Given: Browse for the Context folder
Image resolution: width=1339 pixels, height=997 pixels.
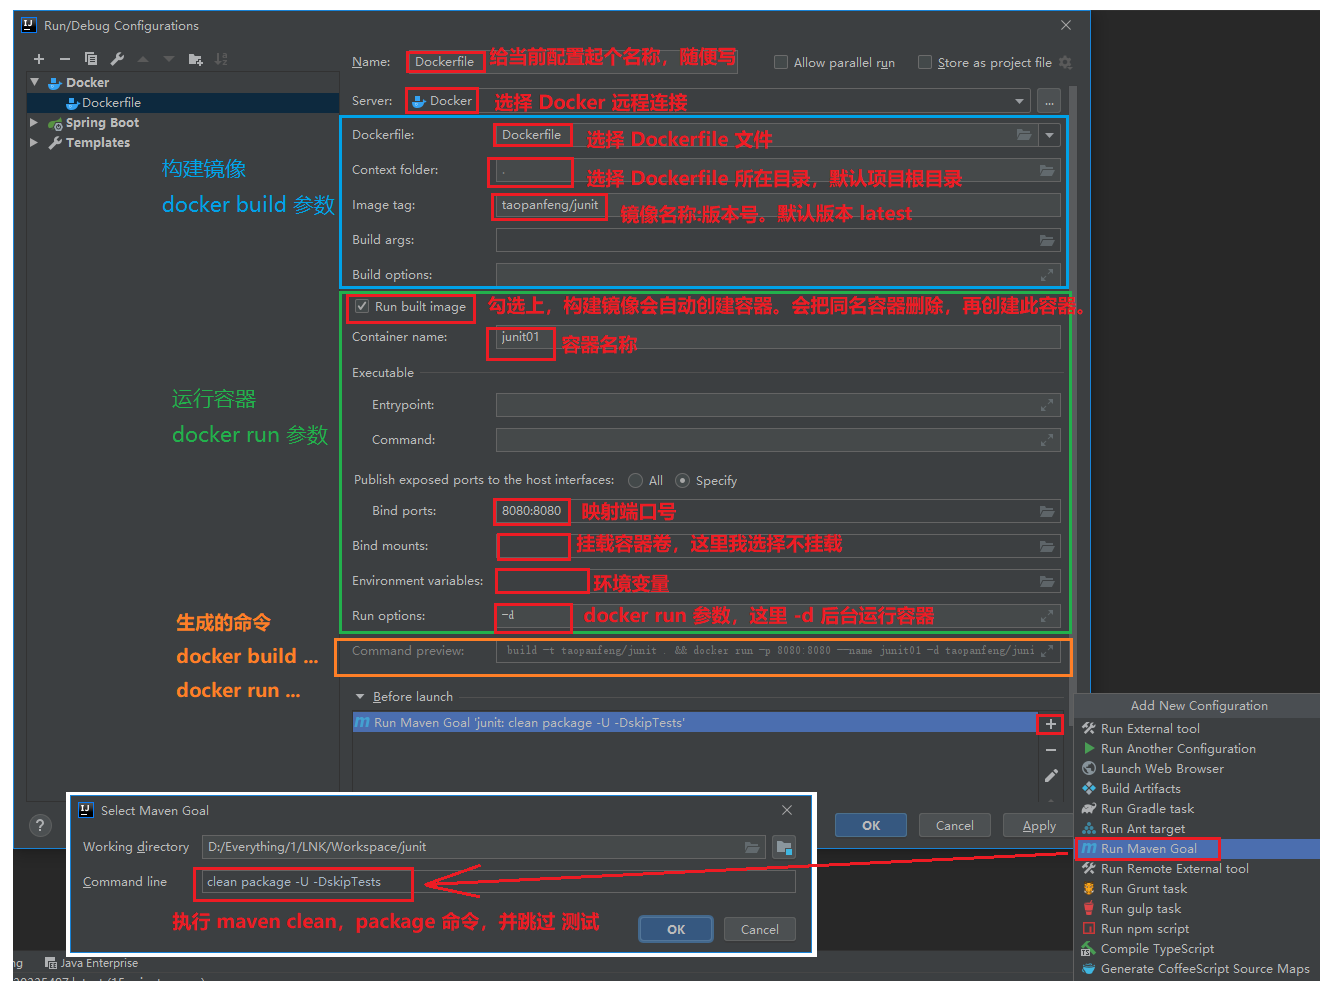Looking at the screenshot, I should coord(1047,170).
